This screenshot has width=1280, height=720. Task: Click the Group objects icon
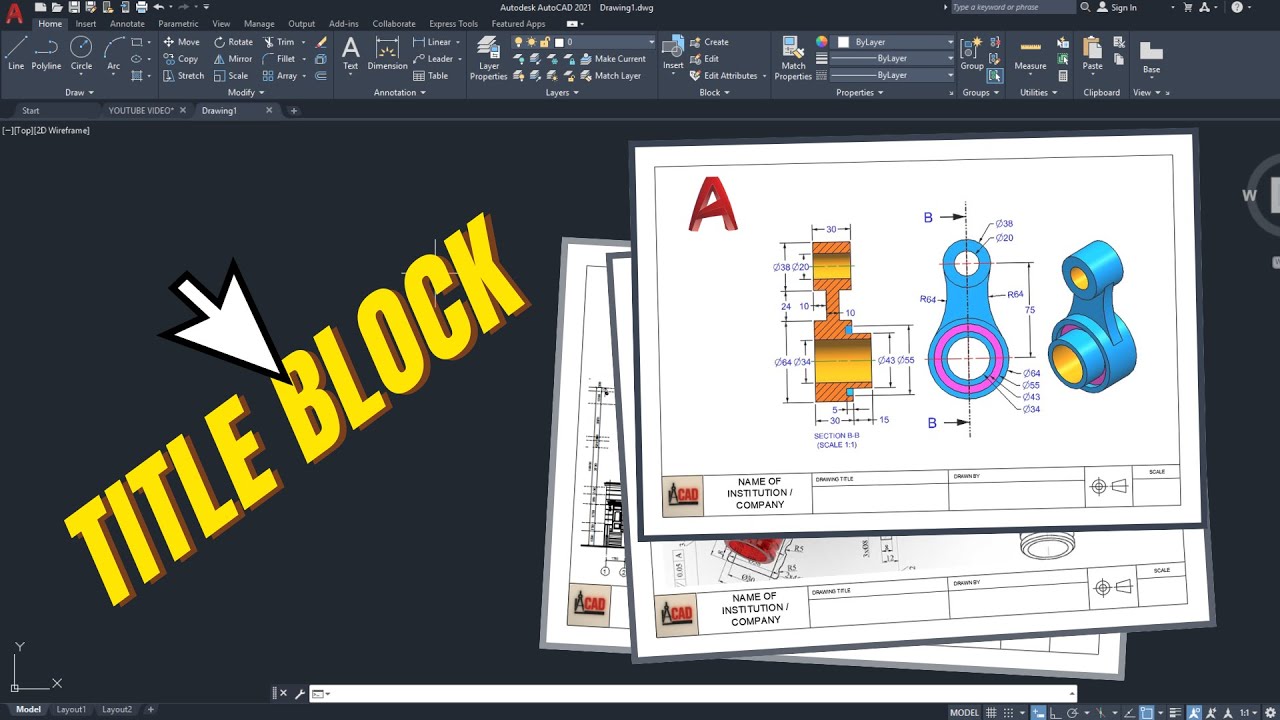(972, 53)
